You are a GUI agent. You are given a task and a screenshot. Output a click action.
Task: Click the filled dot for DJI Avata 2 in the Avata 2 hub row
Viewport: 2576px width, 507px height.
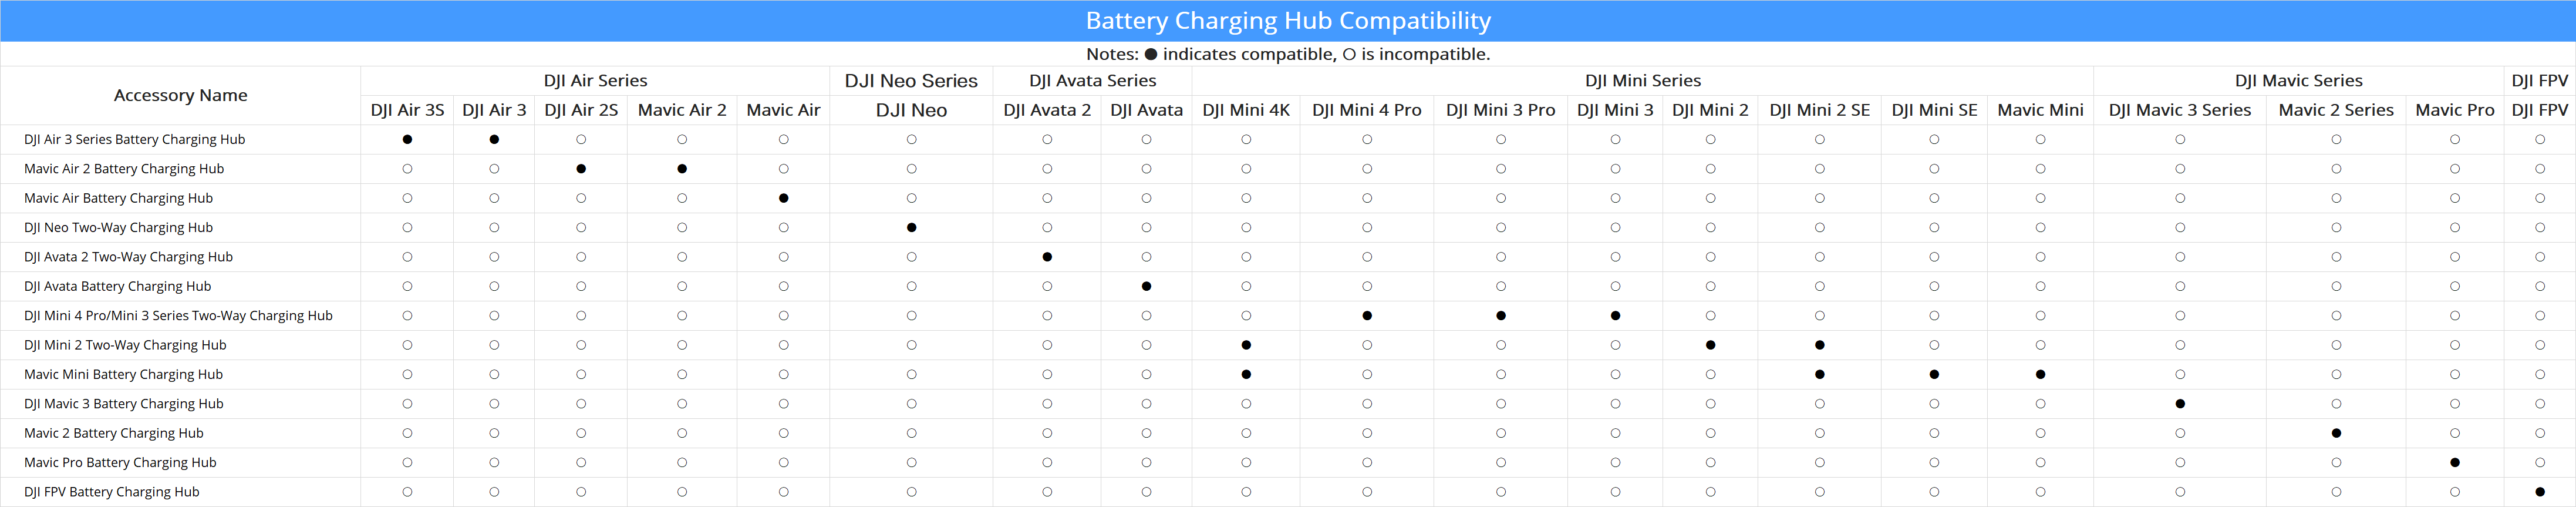click(1047, 257)
